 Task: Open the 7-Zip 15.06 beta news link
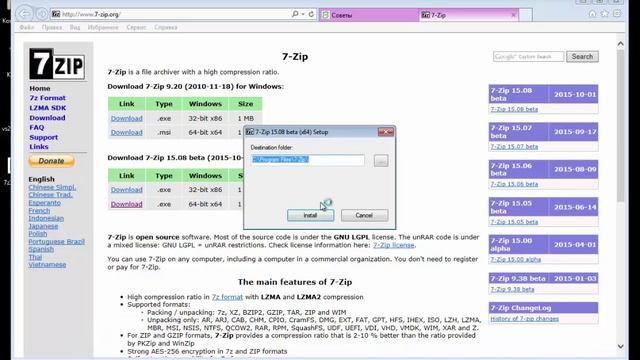coord(514,184)
